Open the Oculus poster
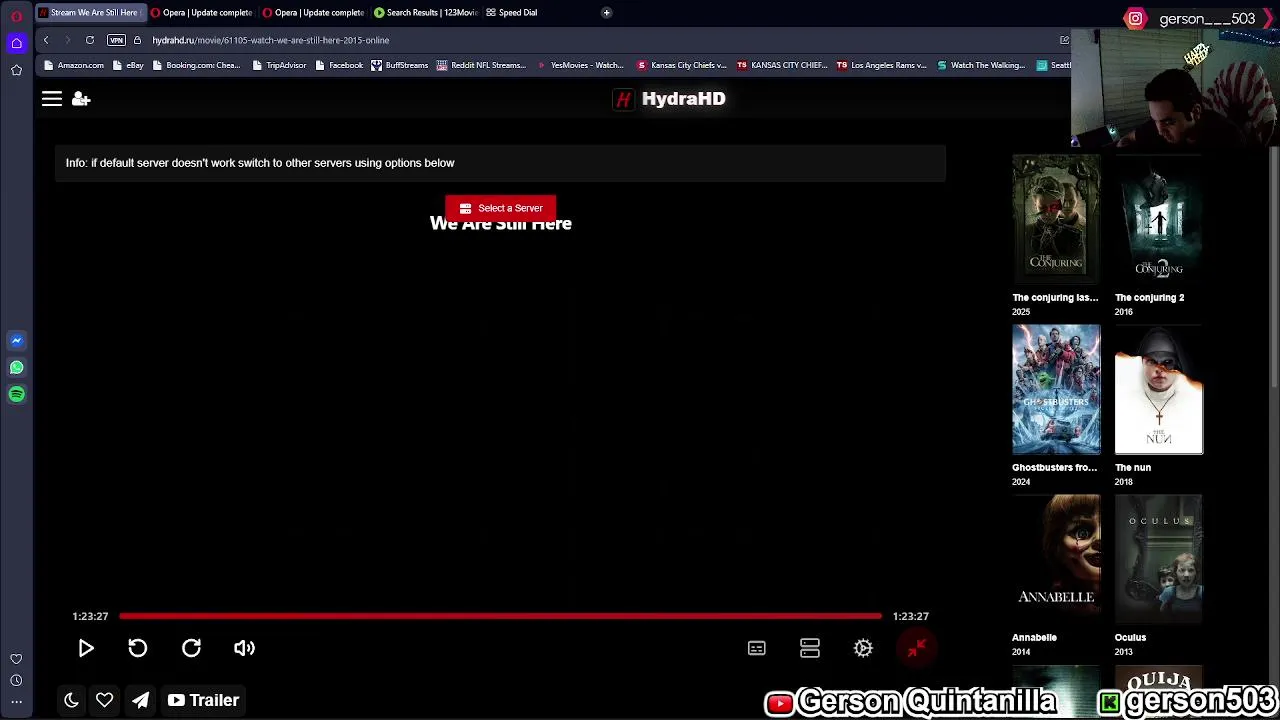Screen dimensions: 1280x720 coord(1159,559)
